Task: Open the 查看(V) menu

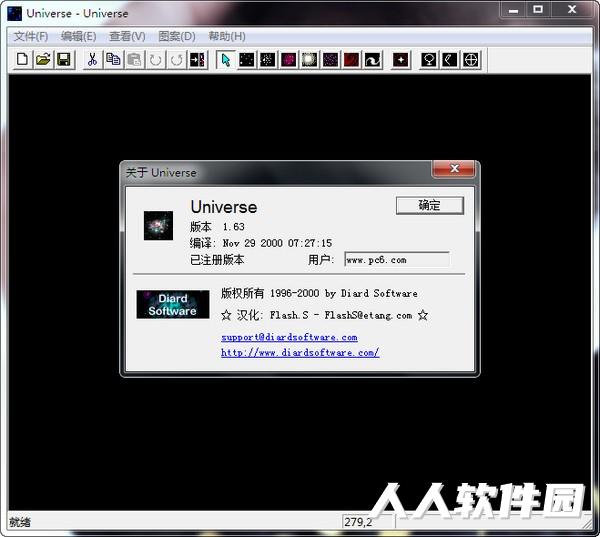Action: click(127, 36)
